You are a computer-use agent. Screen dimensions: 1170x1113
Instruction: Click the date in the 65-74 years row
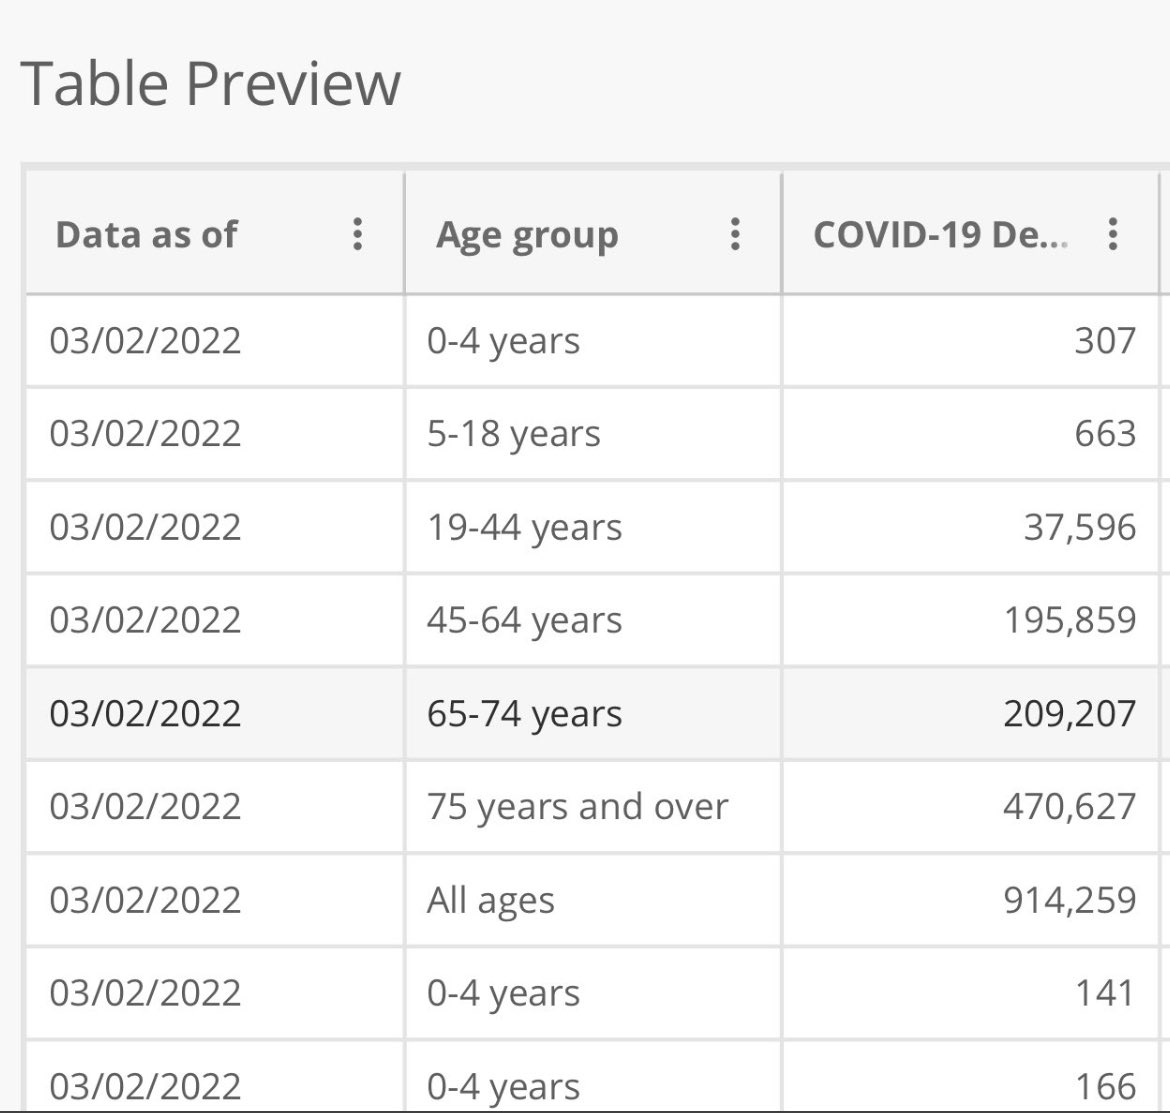click(x=146, y=713)
